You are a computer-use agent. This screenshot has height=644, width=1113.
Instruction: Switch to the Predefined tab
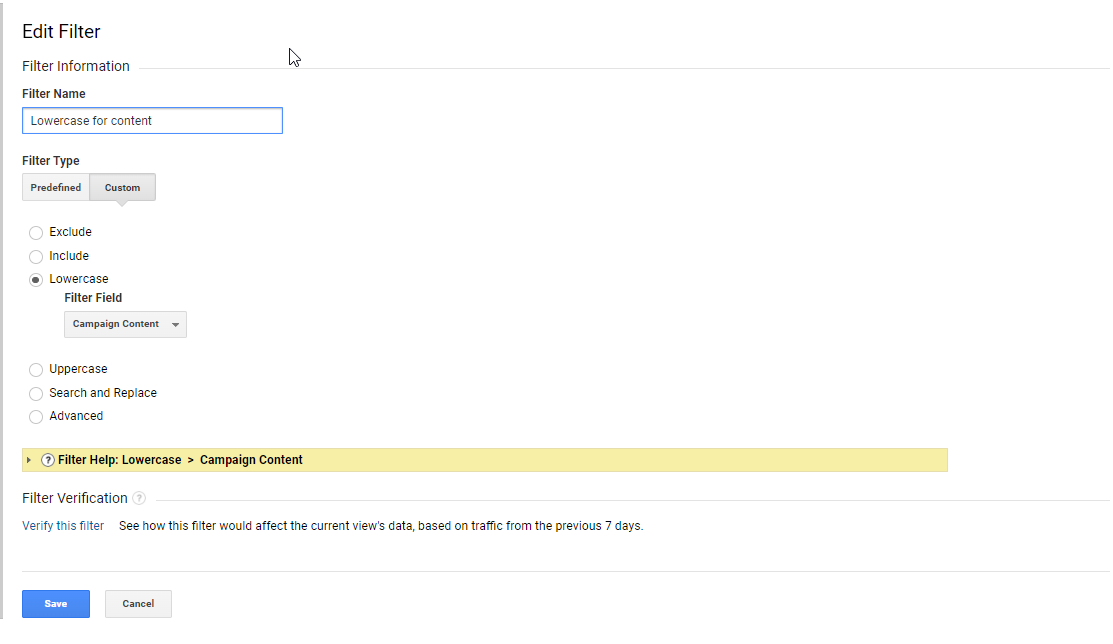(x=55, y=187)
